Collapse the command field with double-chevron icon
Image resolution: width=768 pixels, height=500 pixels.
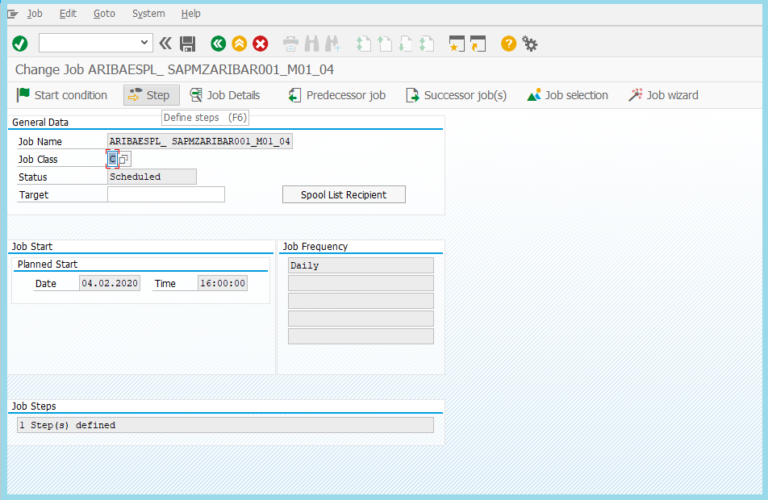166,44
